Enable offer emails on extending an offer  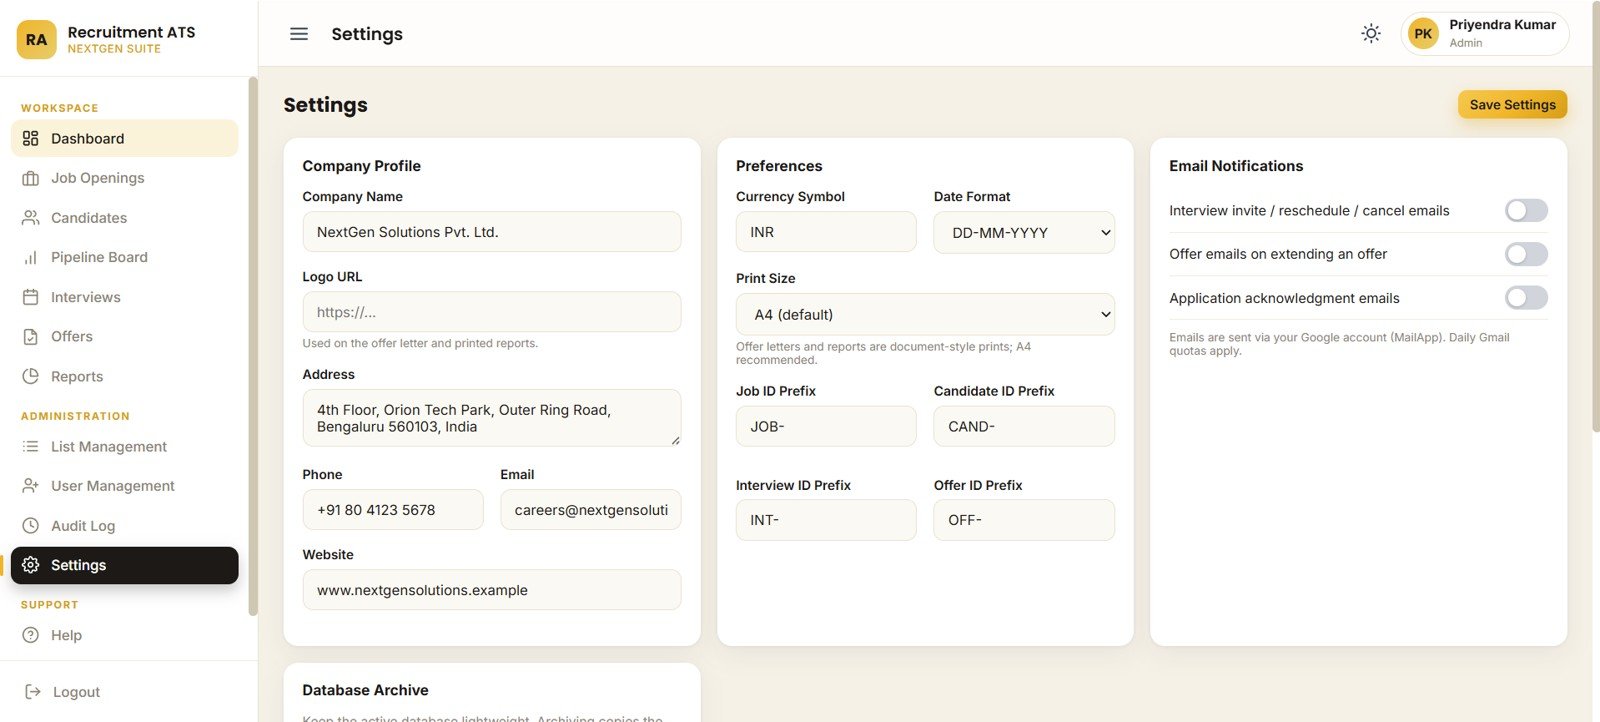(x=1526, y=254)
